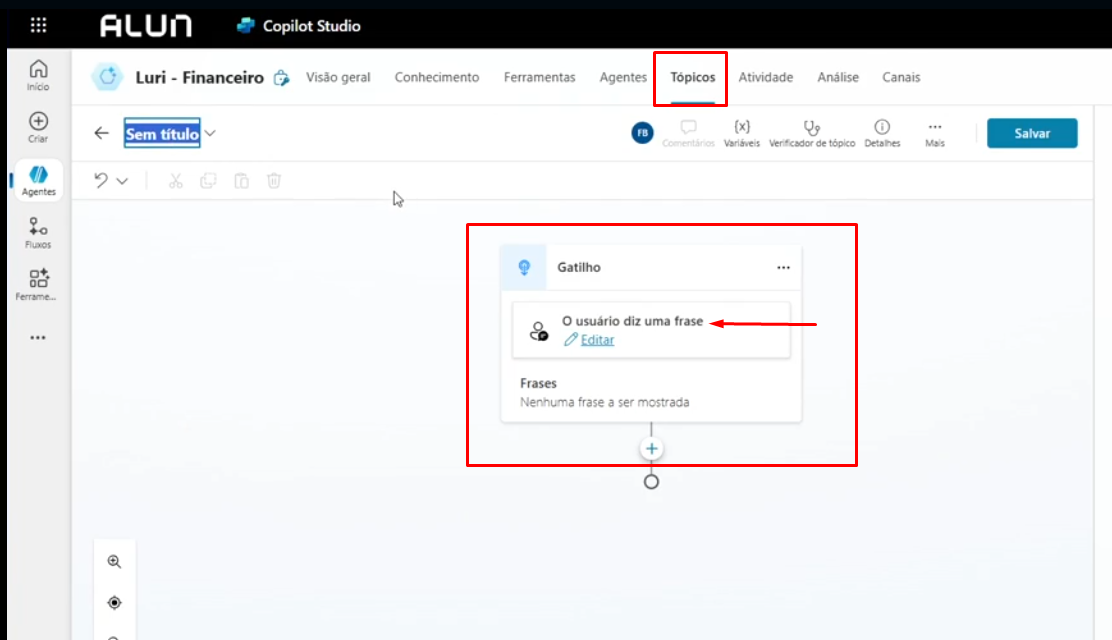Click the agent settings icon beside Luri - Financeiro

point(282,77)
